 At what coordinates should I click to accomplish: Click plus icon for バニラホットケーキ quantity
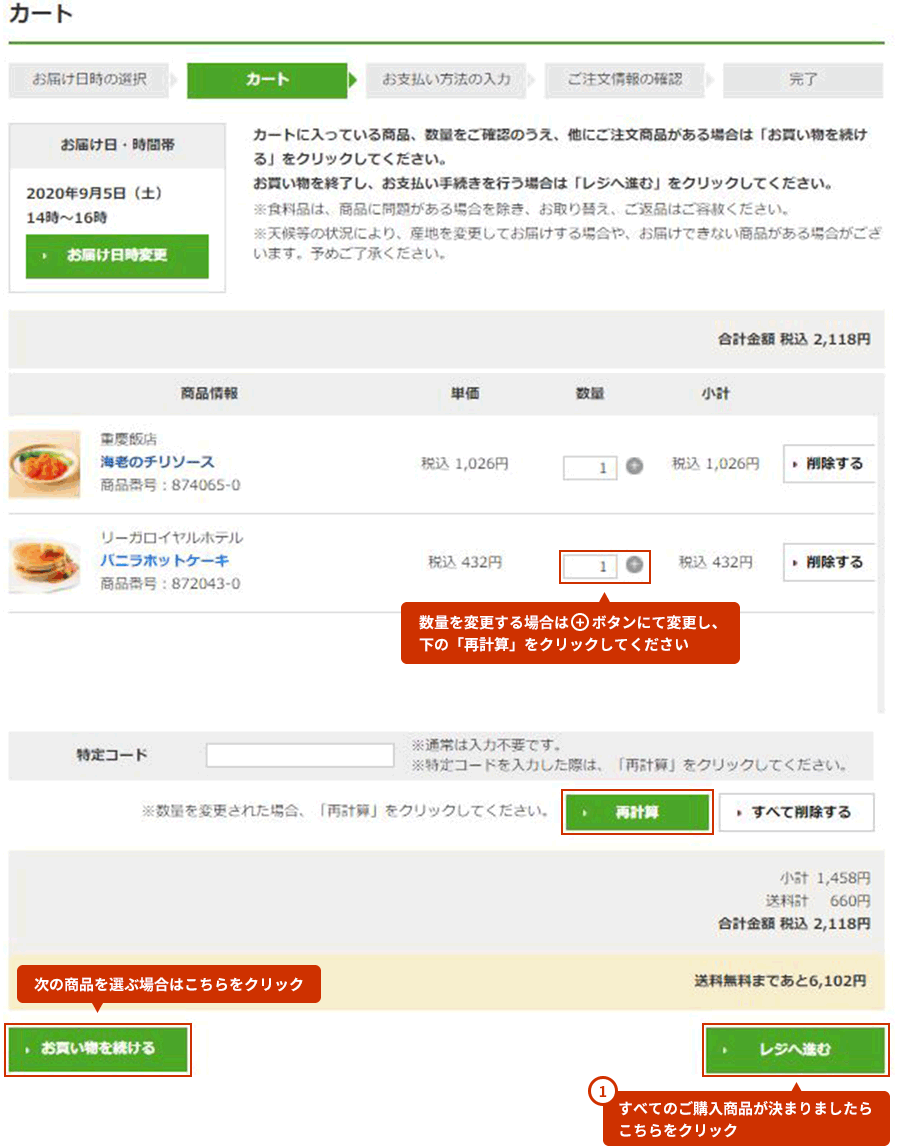pos(634,564)
